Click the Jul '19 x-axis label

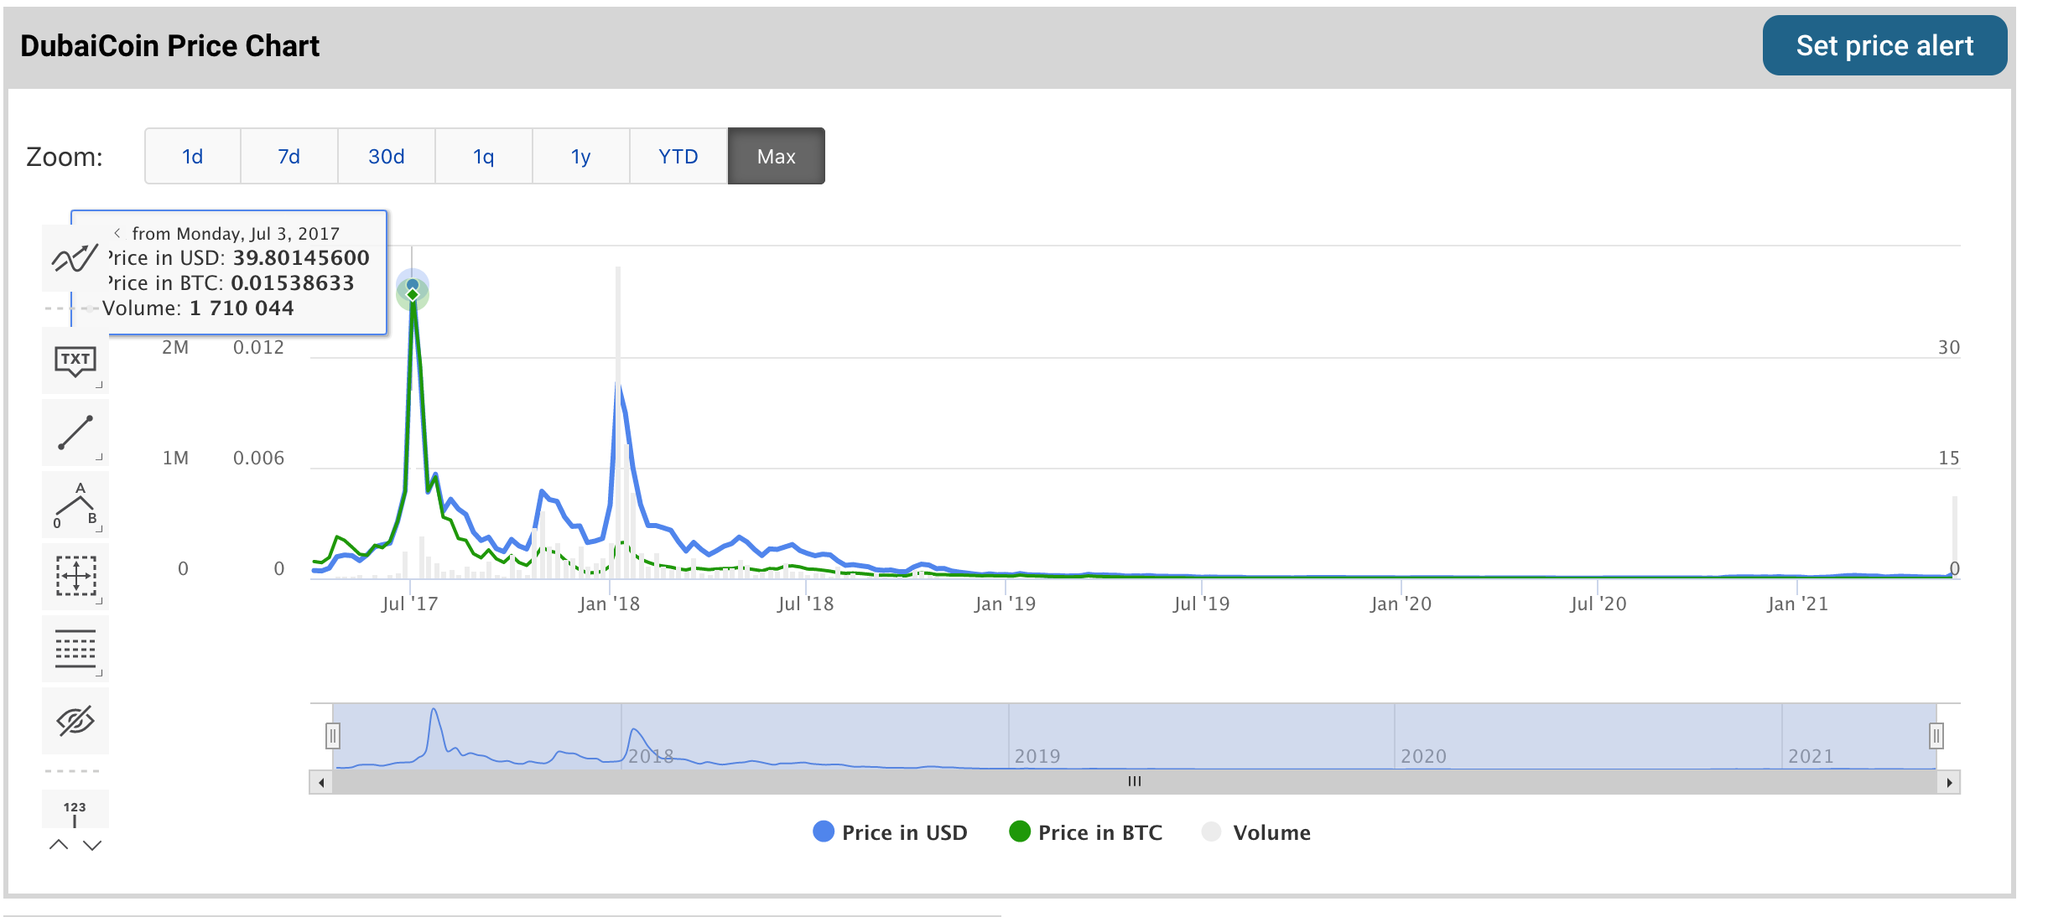pyautogui.click(x=1201, y=604)
